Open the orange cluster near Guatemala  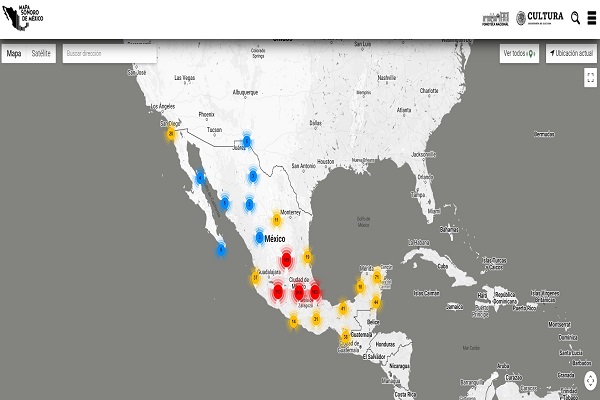pyautogui.click(x=346, y=336)
